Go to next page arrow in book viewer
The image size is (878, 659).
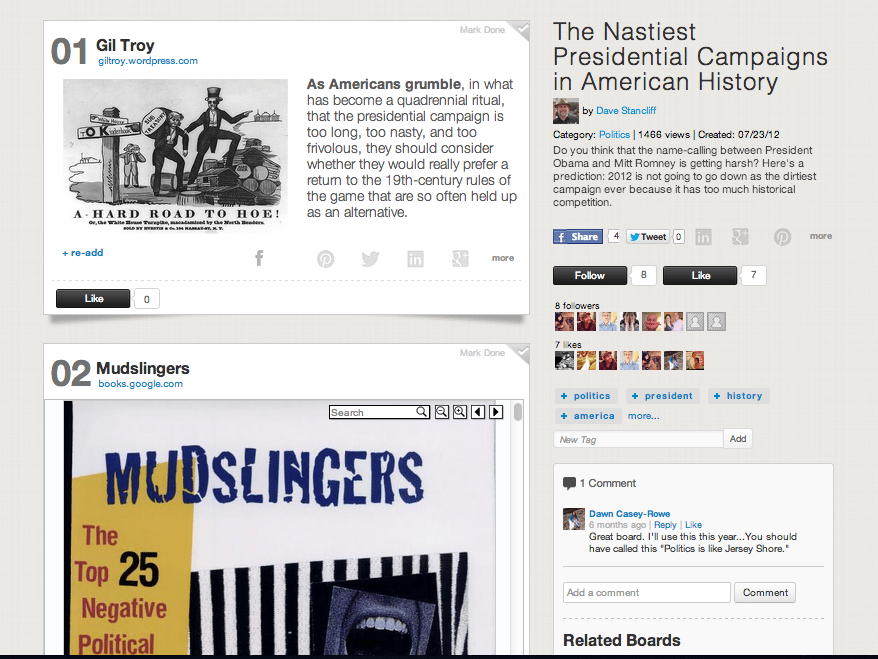(x=496, y=412)
